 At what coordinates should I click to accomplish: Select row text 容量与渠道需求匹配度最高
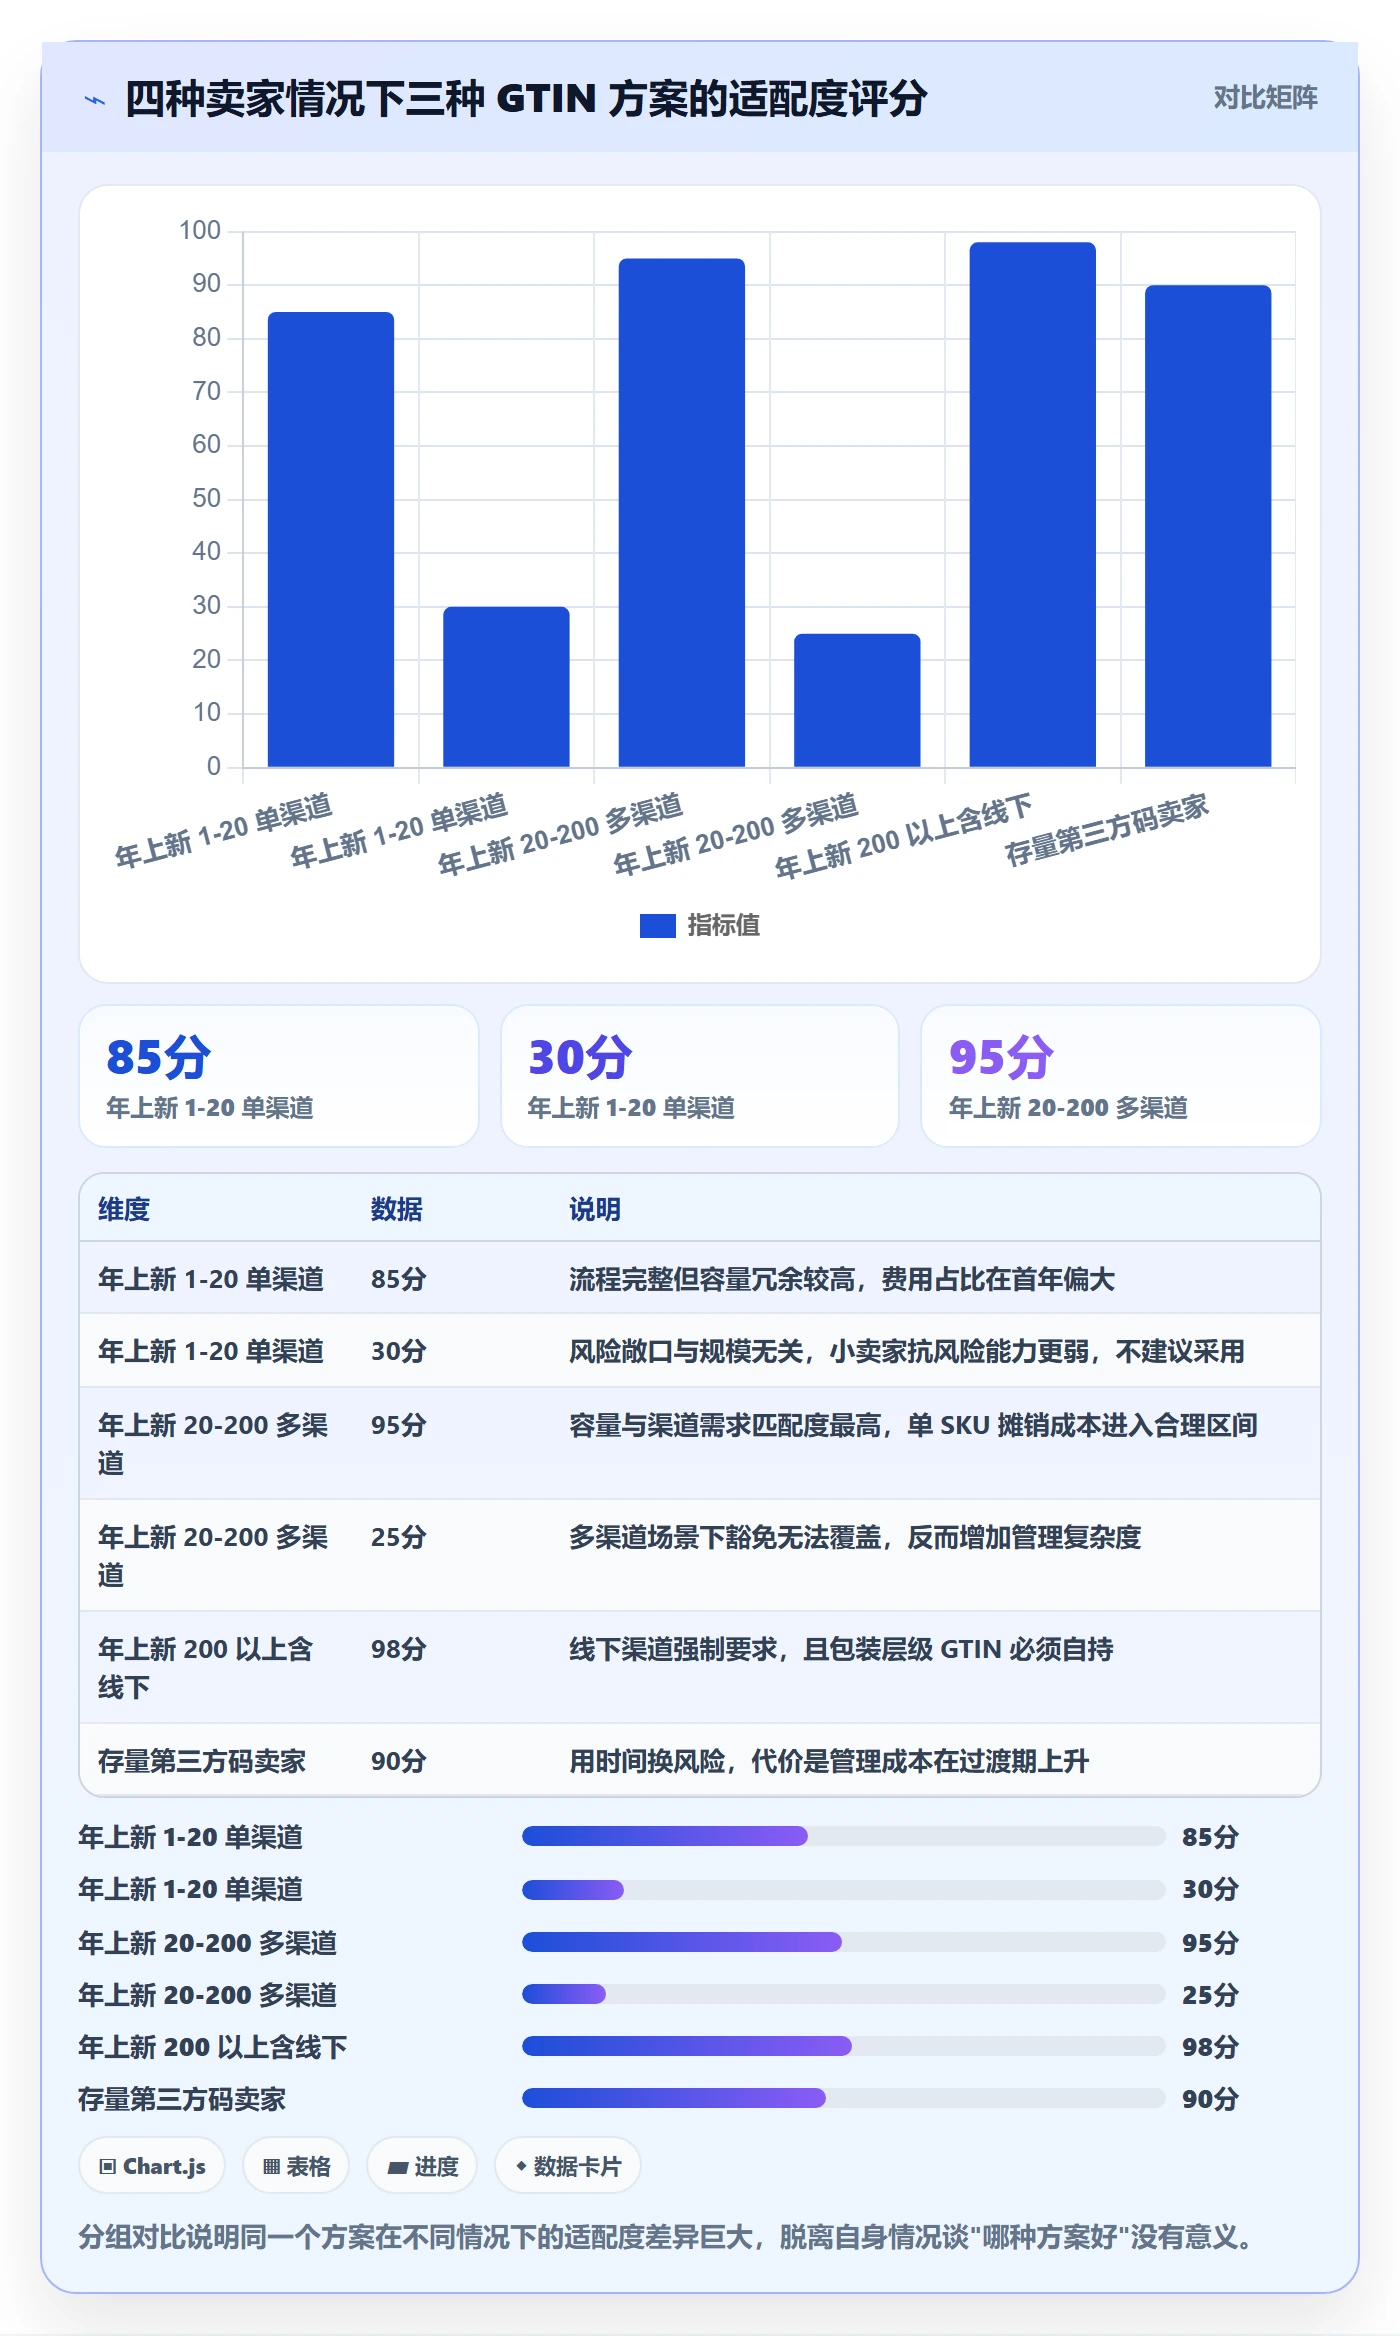tap(725, 1425)
